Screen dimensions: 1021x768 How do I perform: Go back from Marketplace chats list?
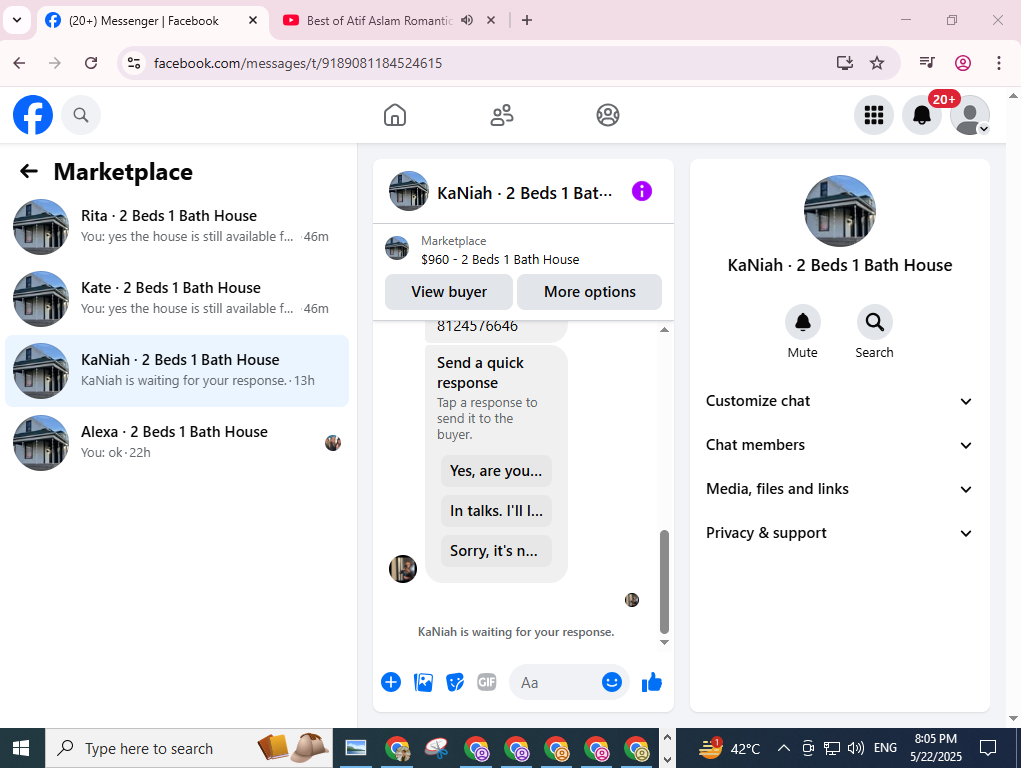pyautogui.click(x=29, y=171)
